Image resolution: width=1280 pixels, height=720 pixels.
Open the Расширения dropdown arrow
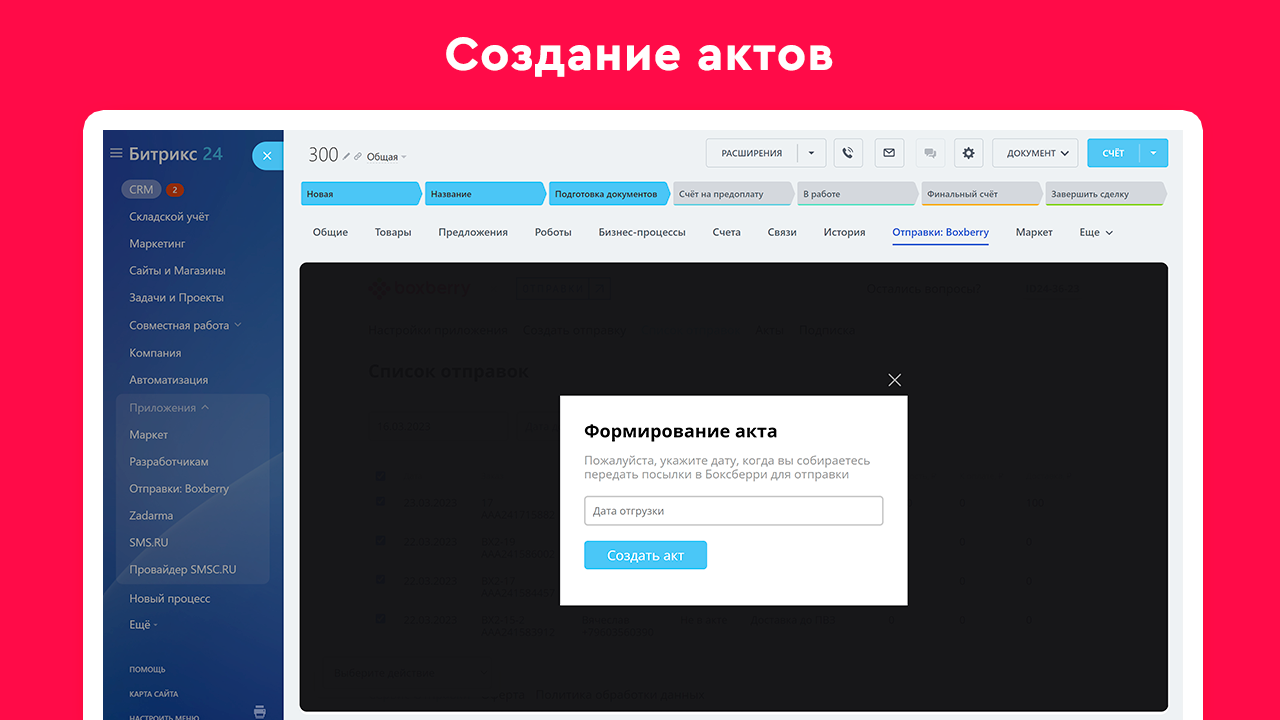tap(812, 153)
